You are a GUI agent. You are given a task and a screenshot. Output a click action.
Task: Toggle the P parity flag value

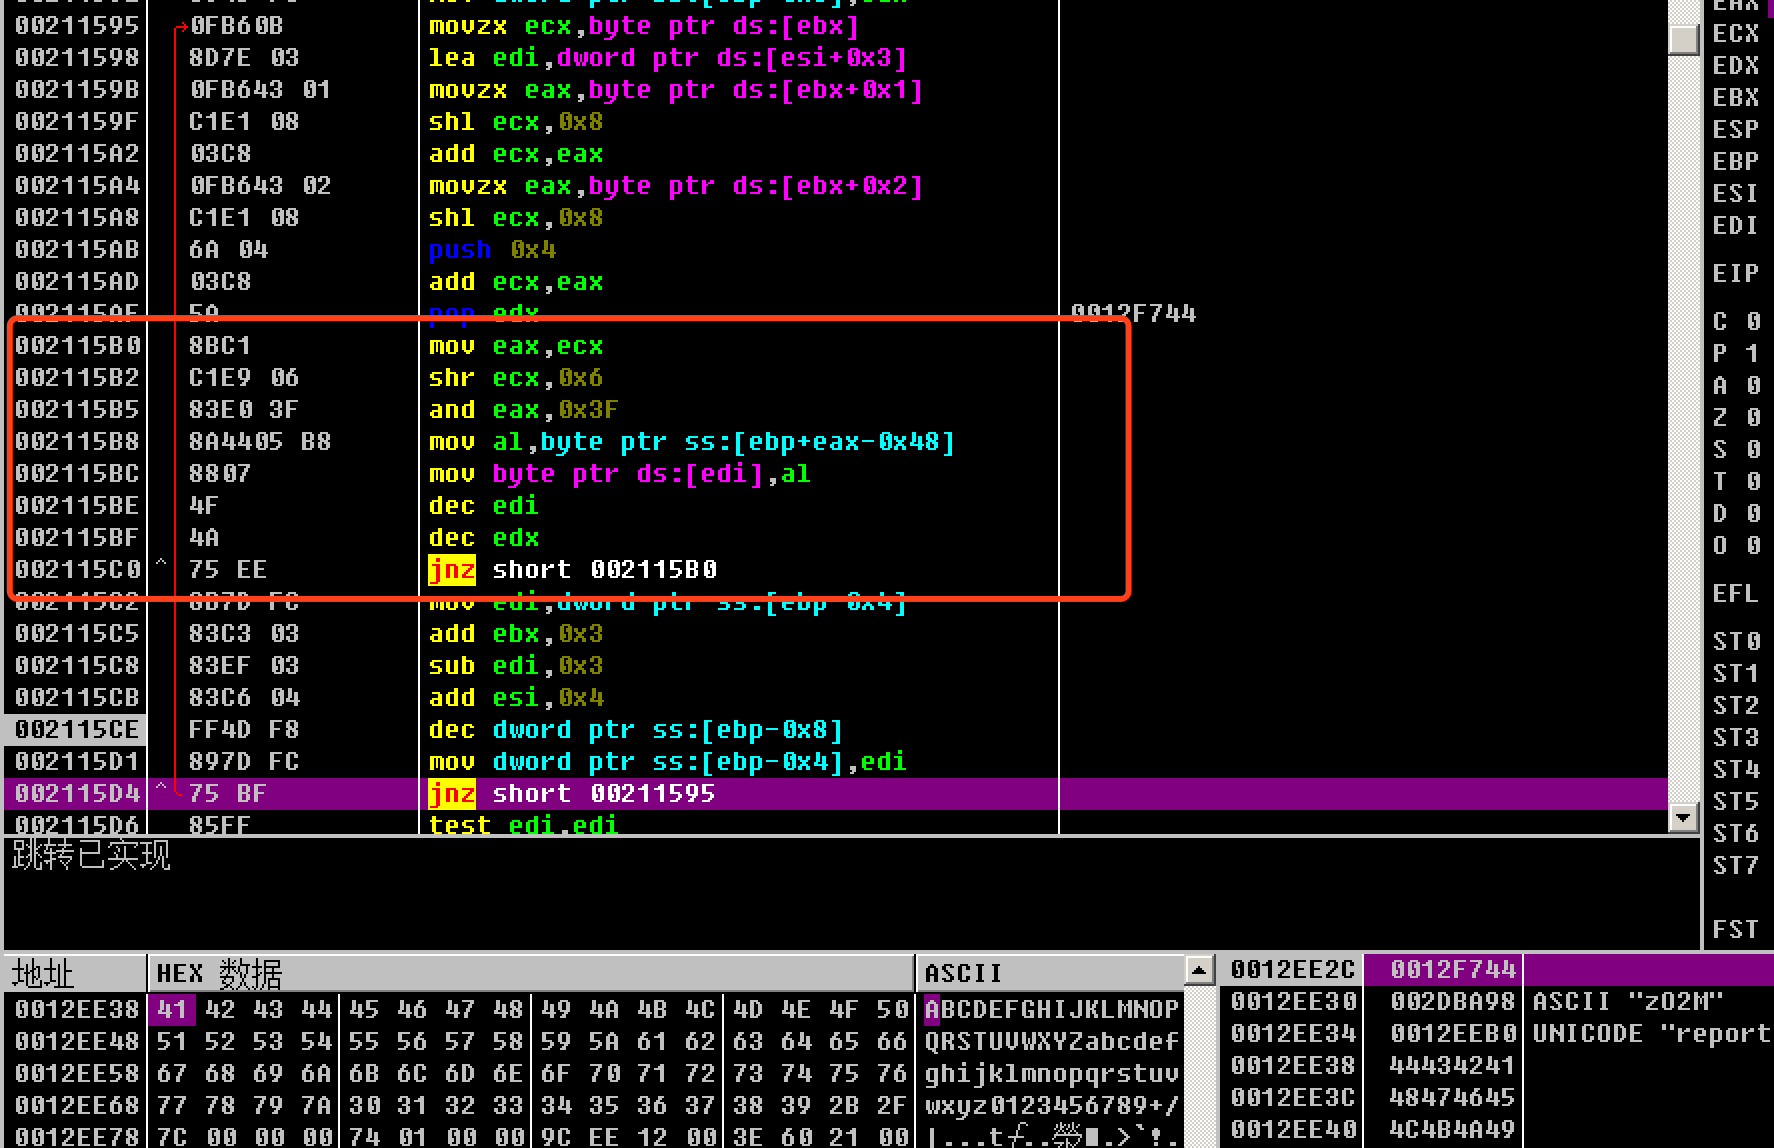[1753, 354]
